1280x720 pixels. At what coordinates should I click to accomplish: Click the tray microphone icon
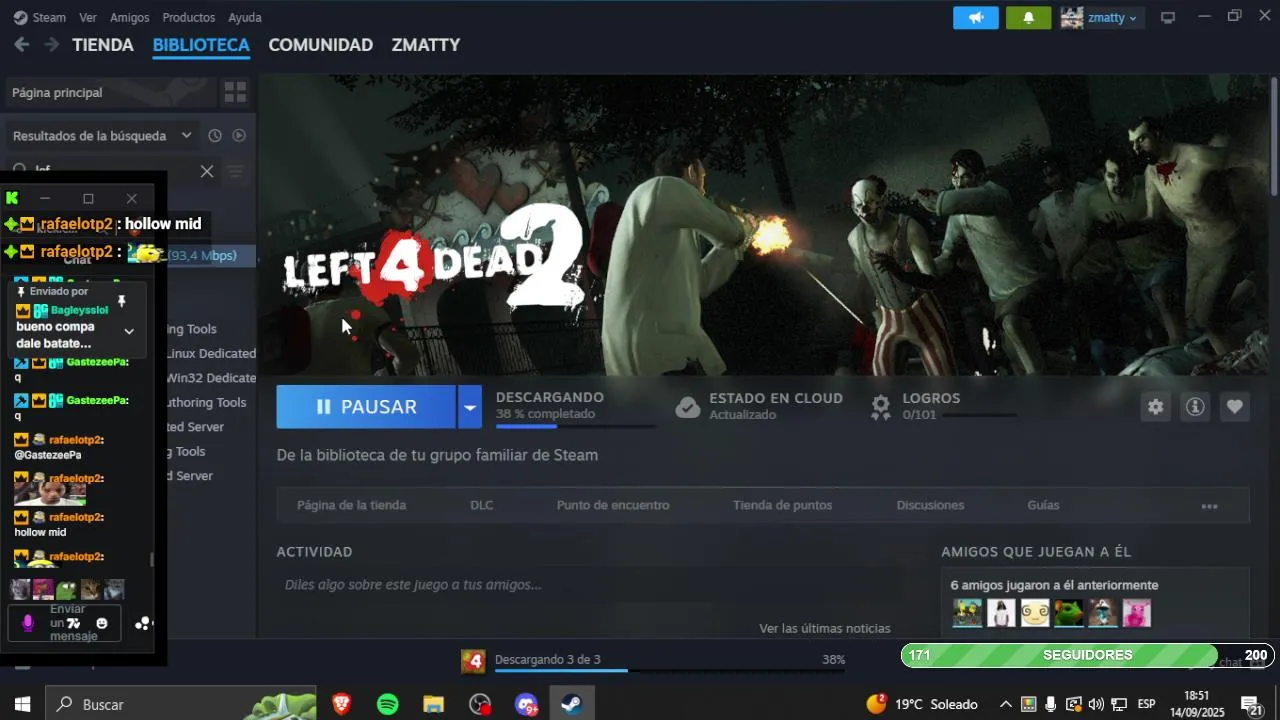1050,704
